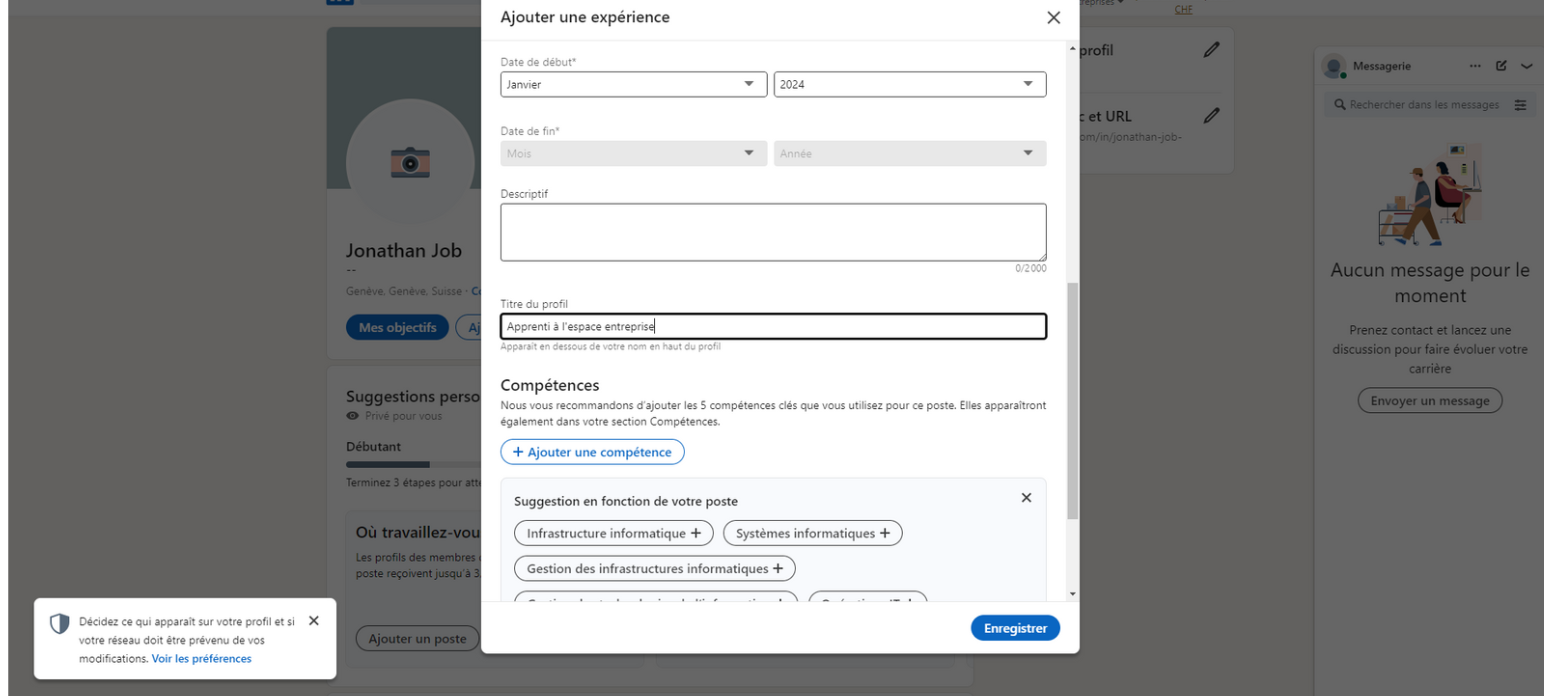Click the Enregistrer button
This screenshot has height=696, width=1544.
[1015, 628]
